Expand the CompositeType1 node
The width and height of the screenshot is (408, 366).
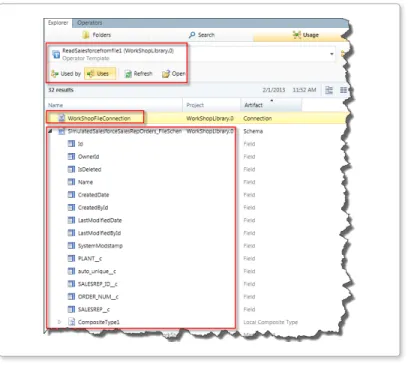tap(59, 322)
